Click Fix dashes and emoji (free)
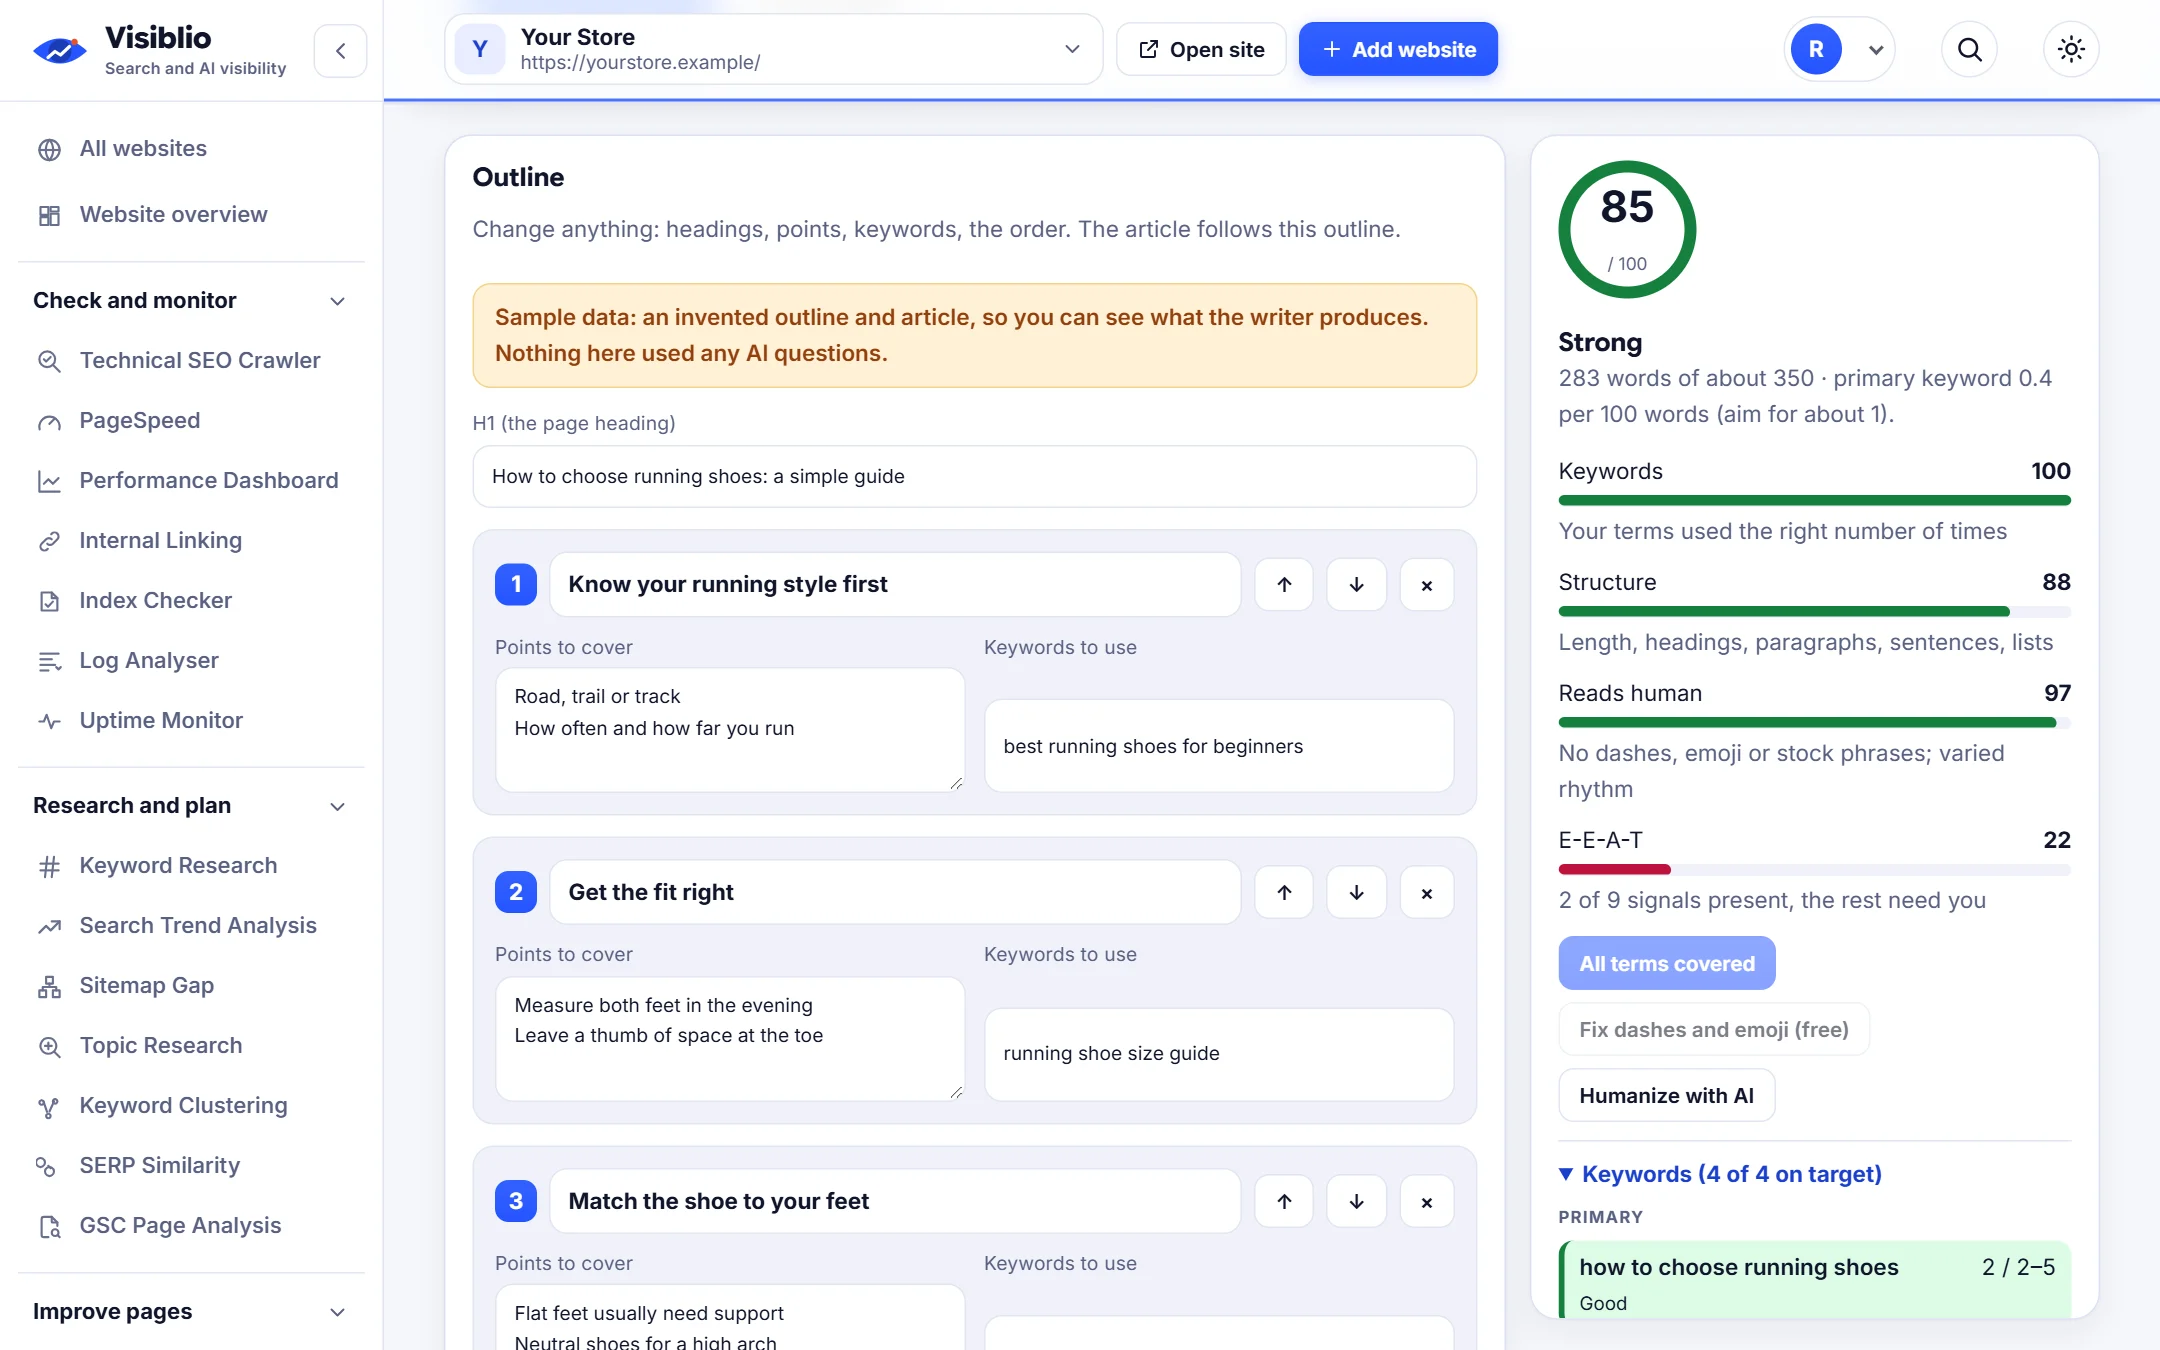The image size is (2160, 1350). tap(1713, 1030)
